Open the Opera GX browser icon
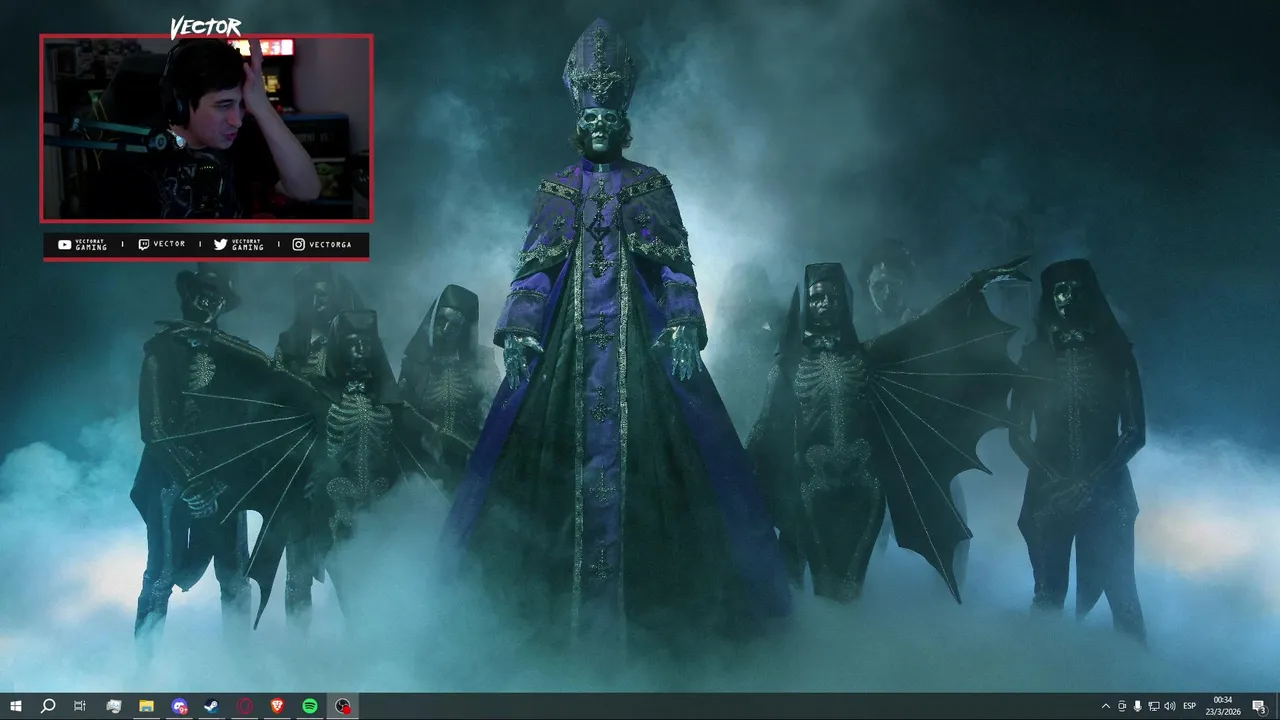Viewport: 1280px width, 720px height. point(245,706)
